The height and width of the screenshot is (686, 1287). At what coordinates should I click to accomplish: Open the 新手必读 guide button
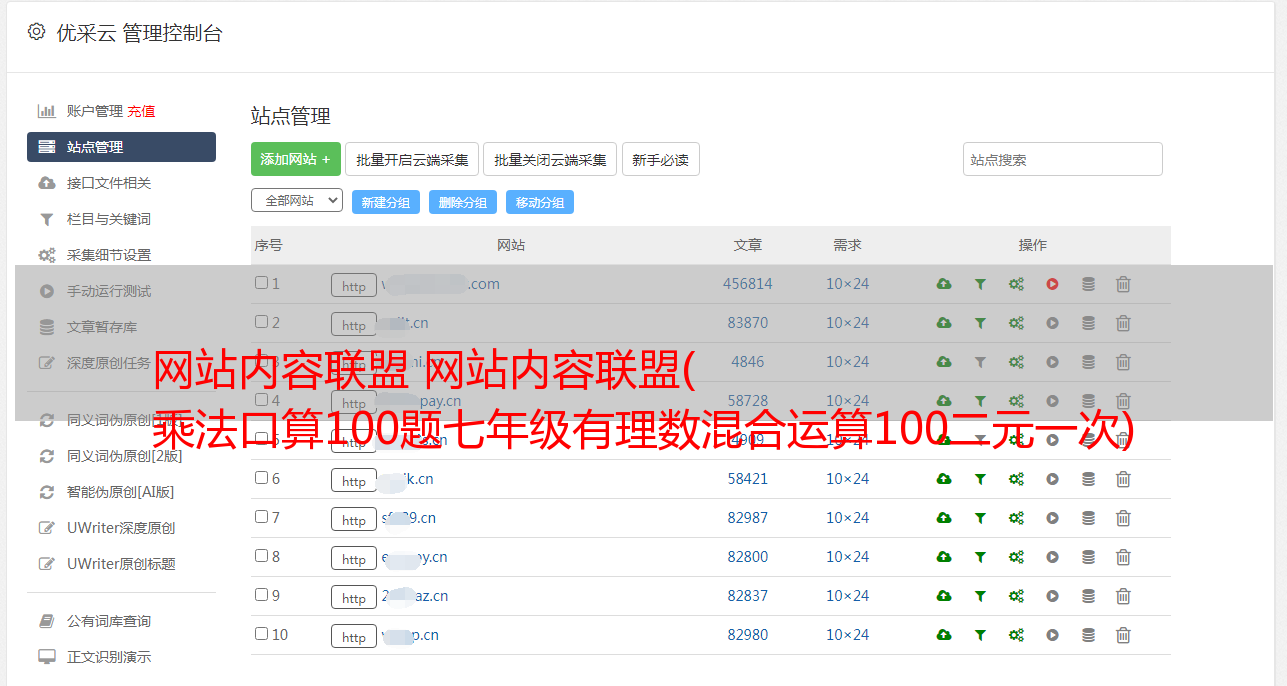660,159
